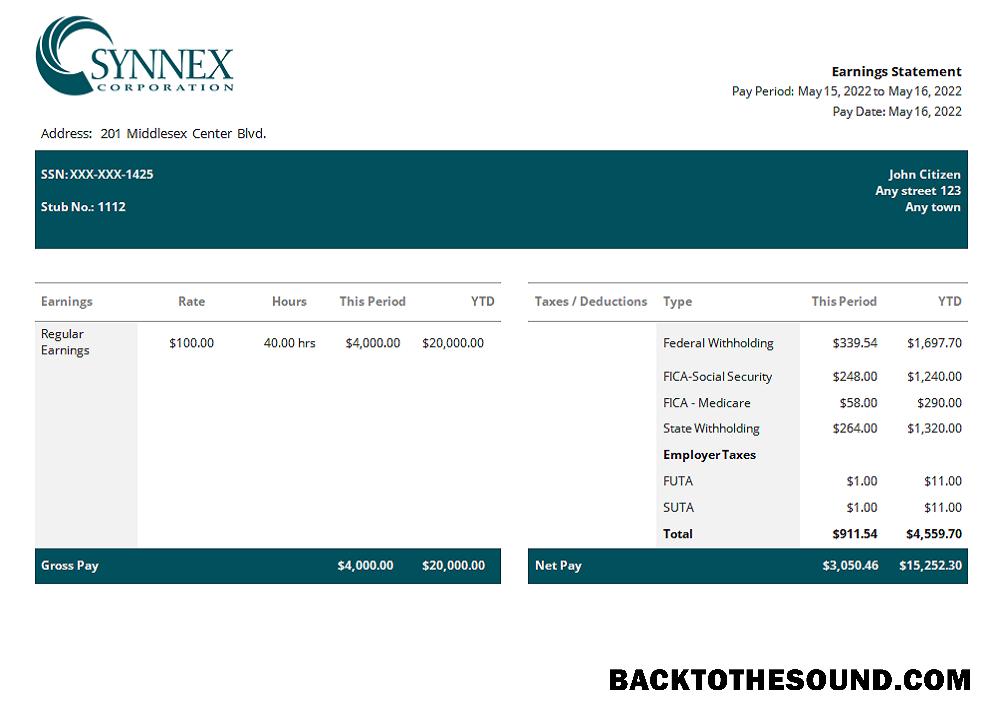Click the 'Employer Taxes' subheading
This screenshot has width=1000, height=720.
pos(709,455)
